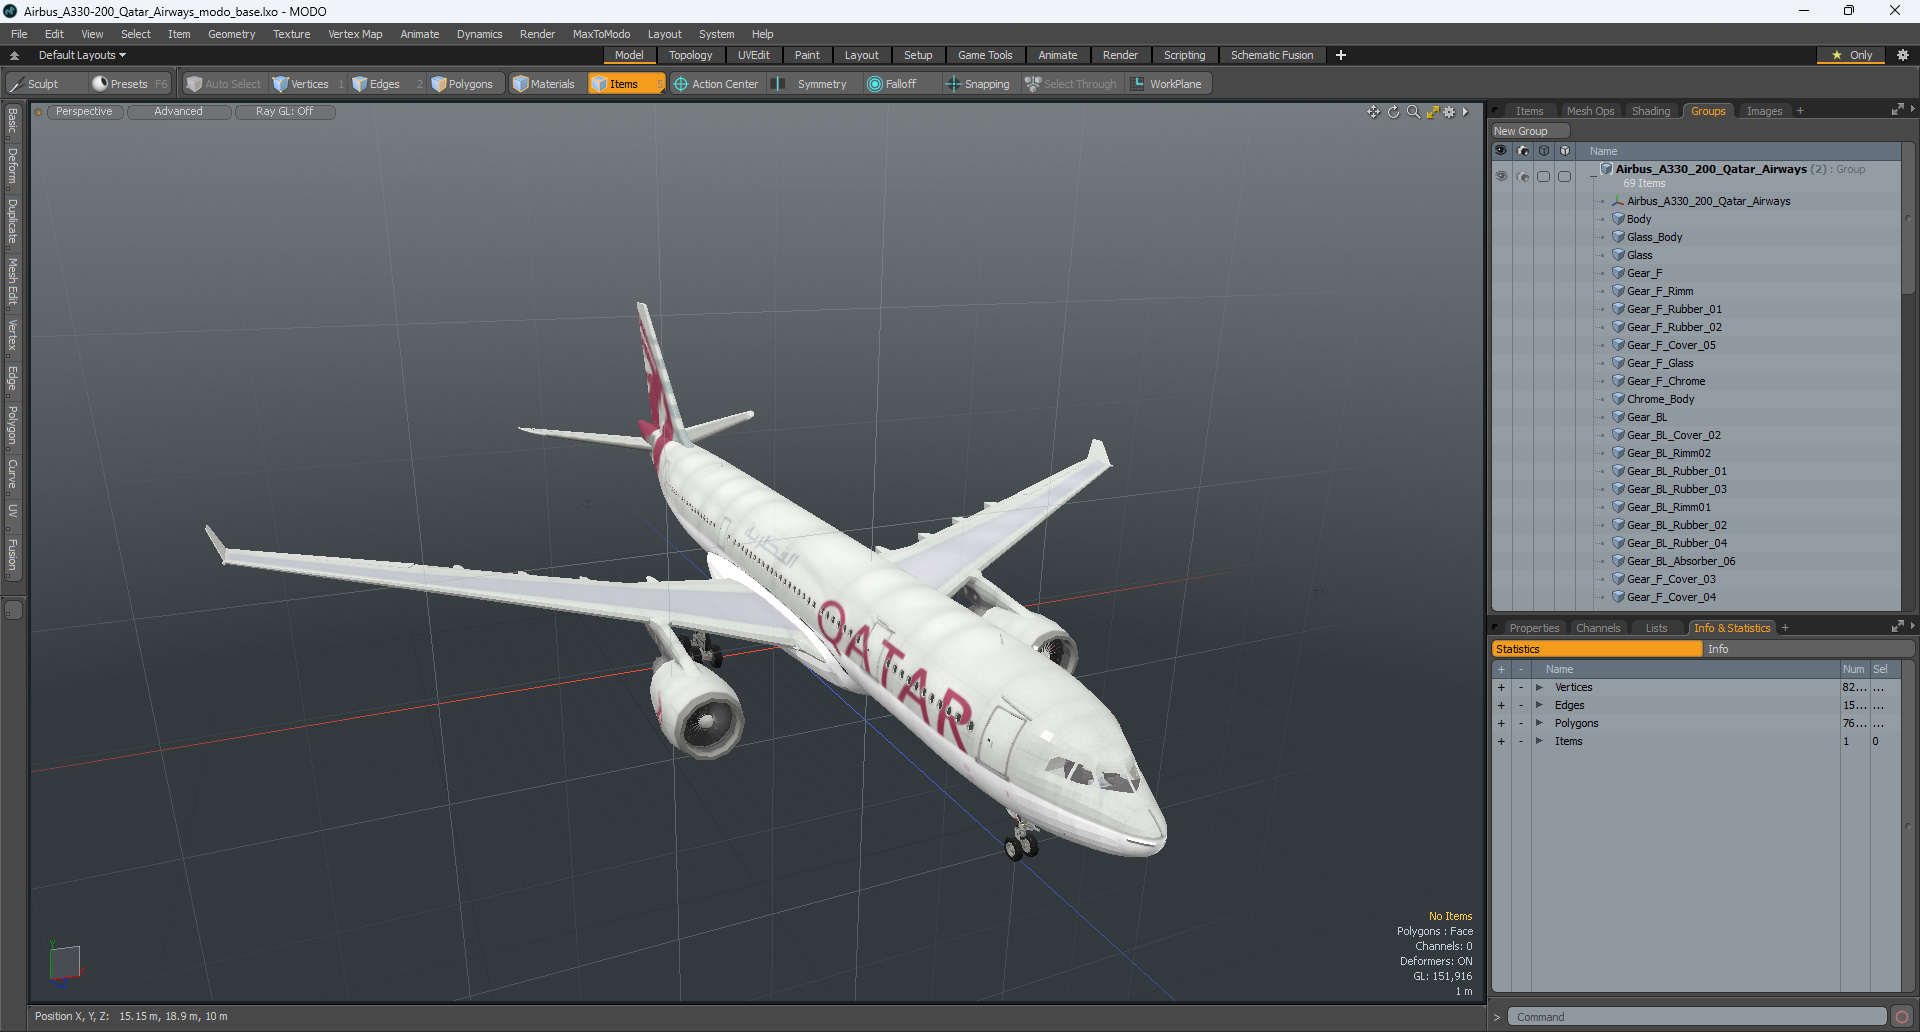Expand the Groups panel to full size
1920x1032 pixels.
point(1897,110)
